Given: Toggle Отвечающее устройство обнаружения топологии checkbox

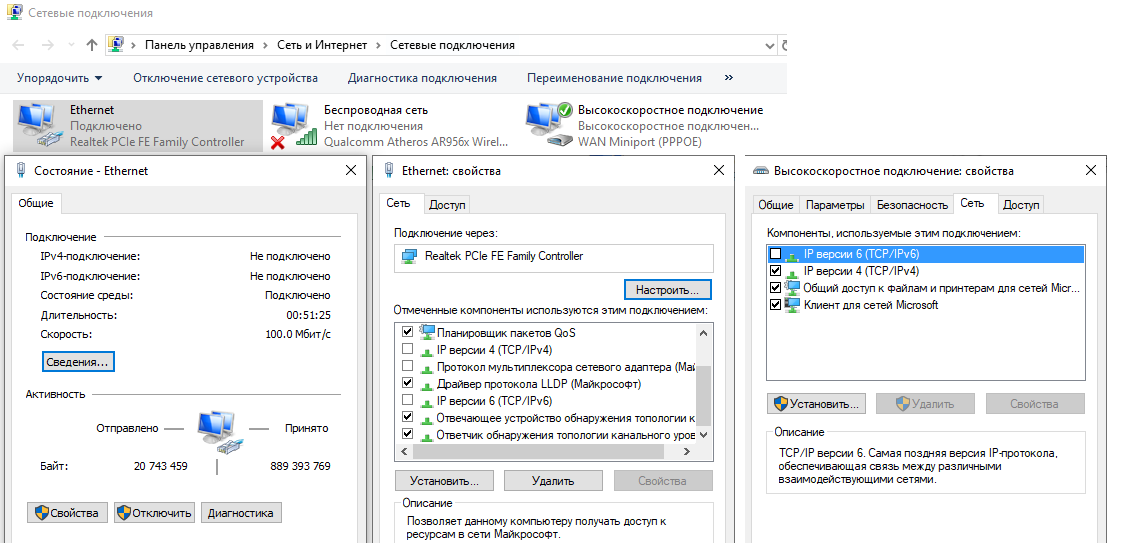Looking at the screenshot, I should click(x=408, y=417).
